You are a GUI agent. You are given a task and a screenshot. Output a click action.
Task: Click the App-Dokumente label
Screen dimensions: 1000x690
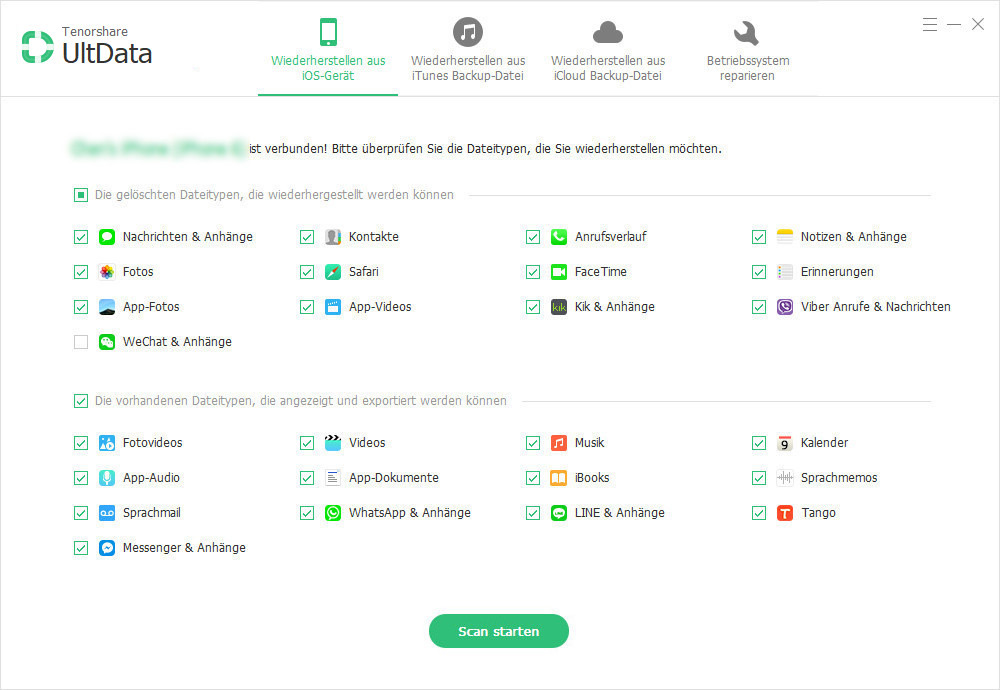(x=393, y=478)
